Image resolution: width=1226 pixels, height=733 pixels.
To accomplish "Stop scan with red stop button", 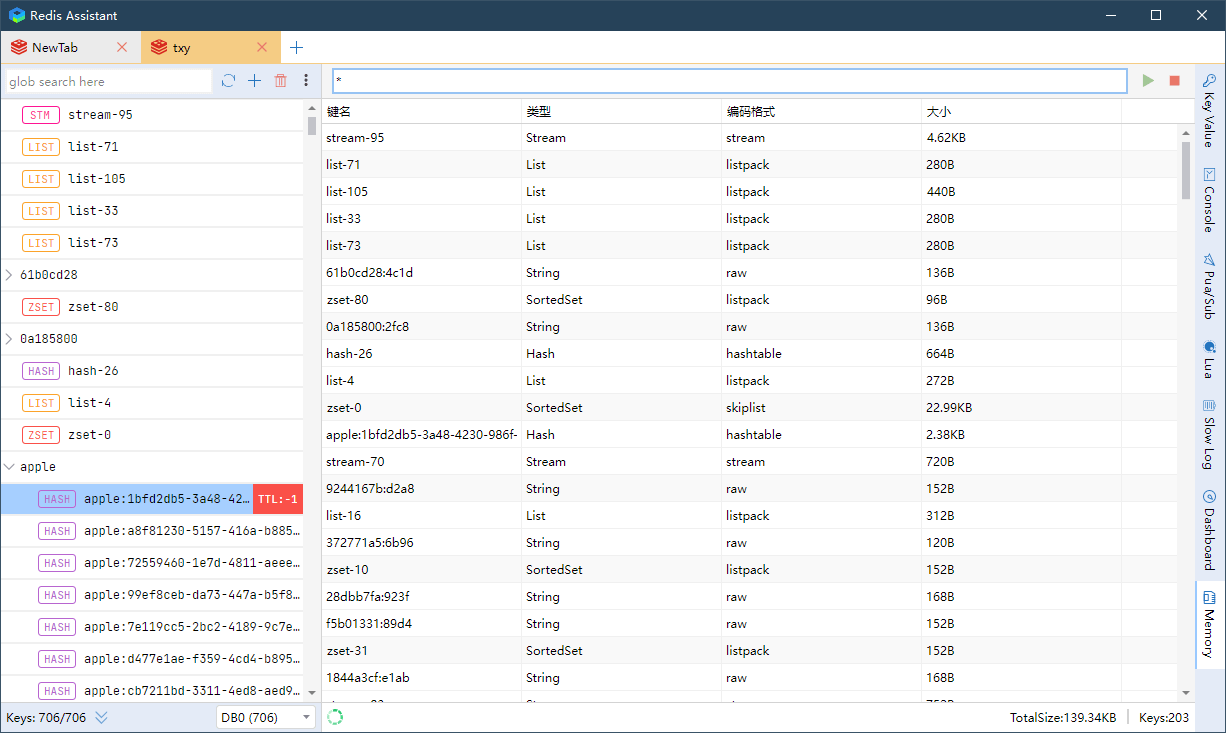I will tap(1175, 81).
